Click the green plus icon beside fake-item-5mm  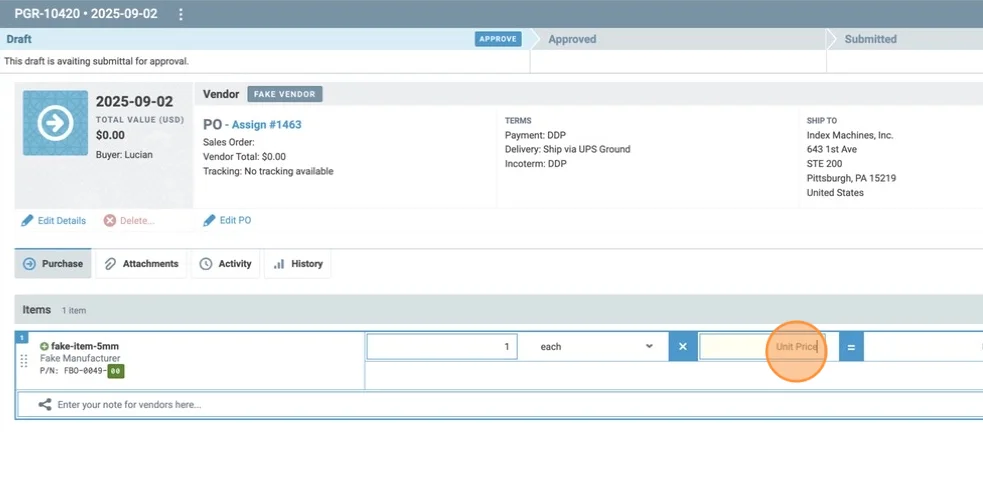click(x=44, y=346)
